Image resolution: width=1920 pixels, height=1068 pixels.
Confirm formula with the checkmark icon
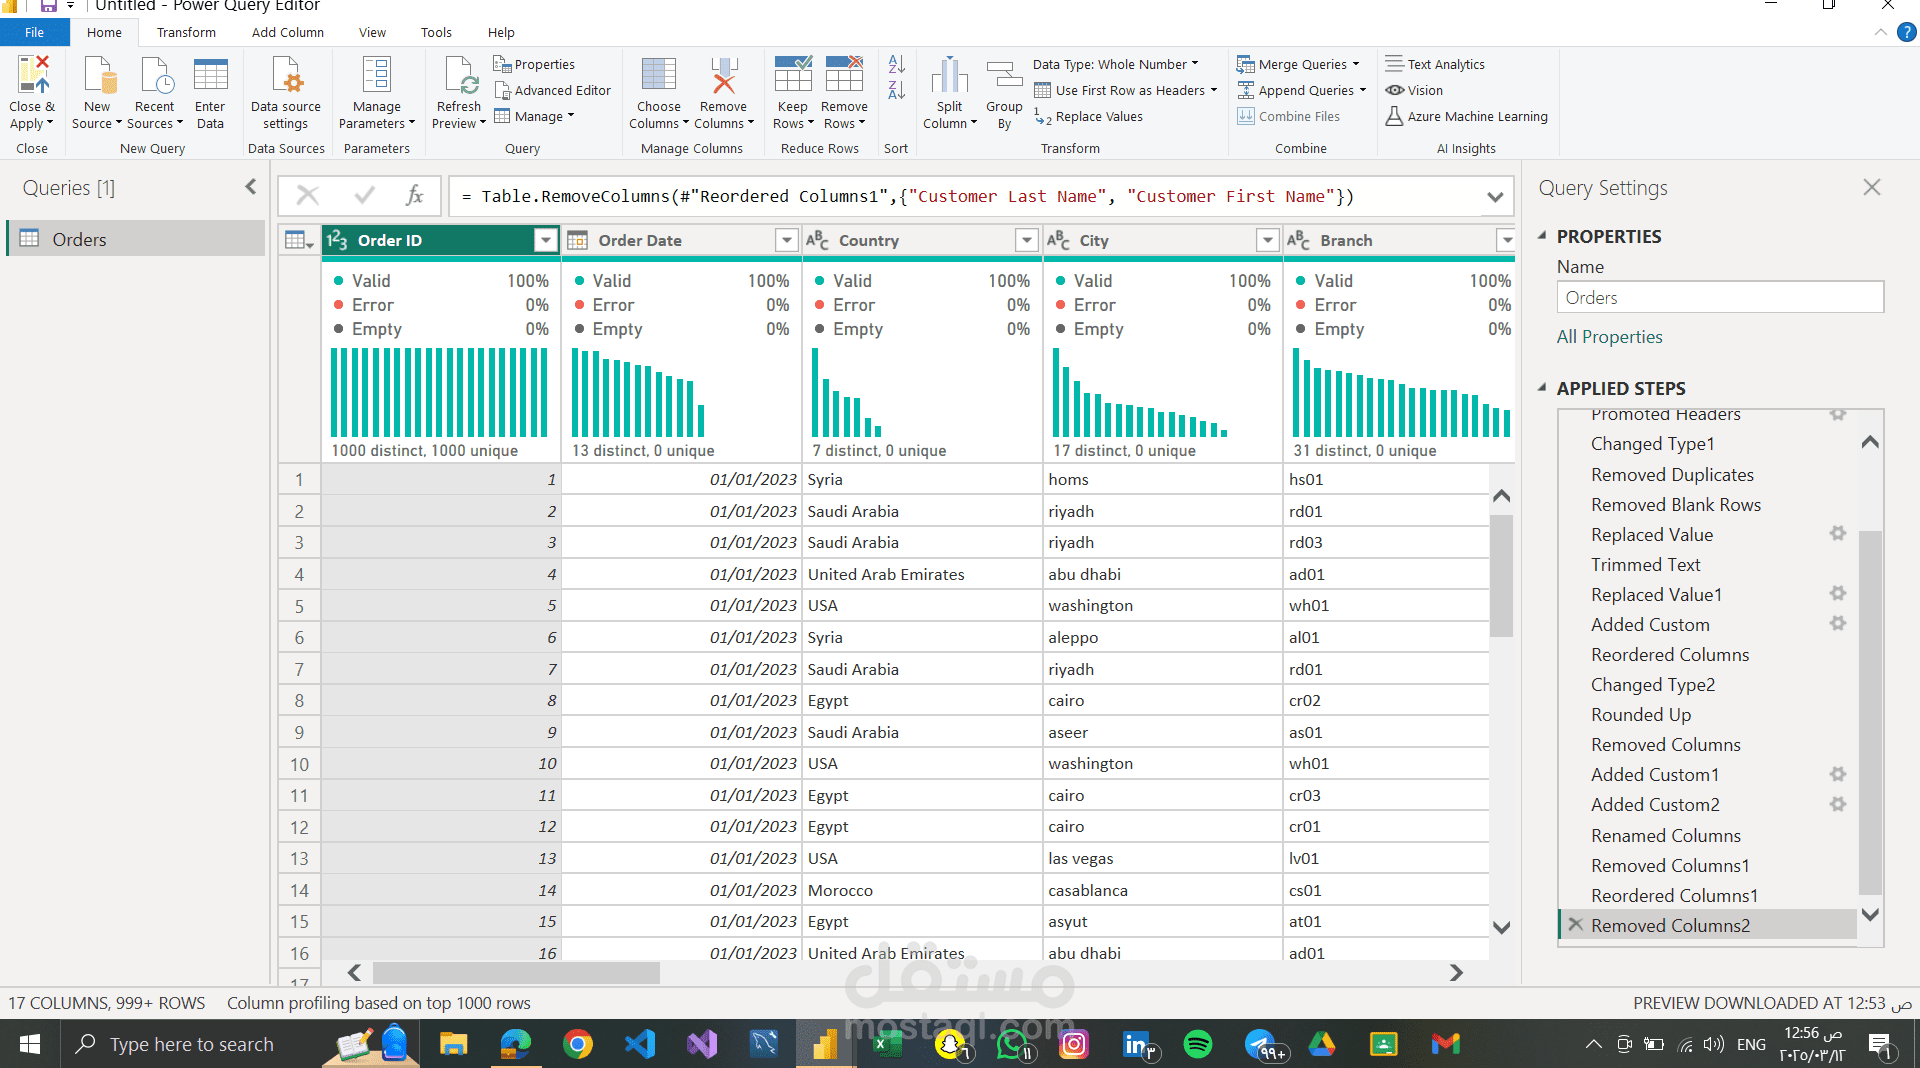click(364, 196)
